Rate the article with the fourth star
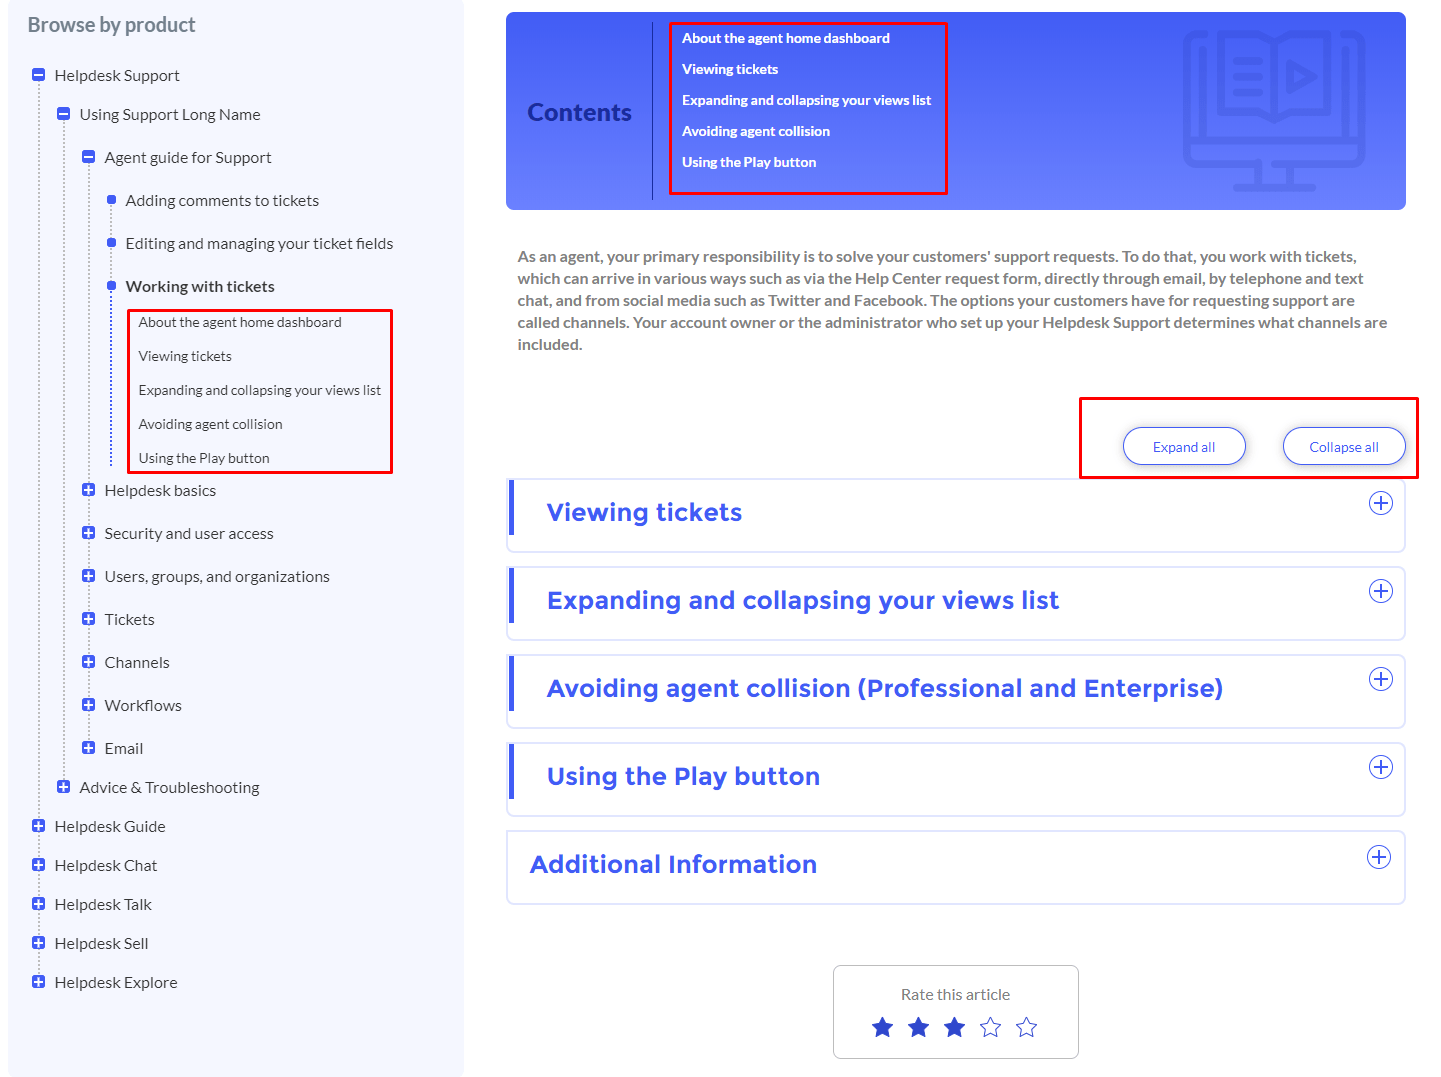This screenshot has height=1077, width=1441. pyautogui.click(x=990, y=1026)
